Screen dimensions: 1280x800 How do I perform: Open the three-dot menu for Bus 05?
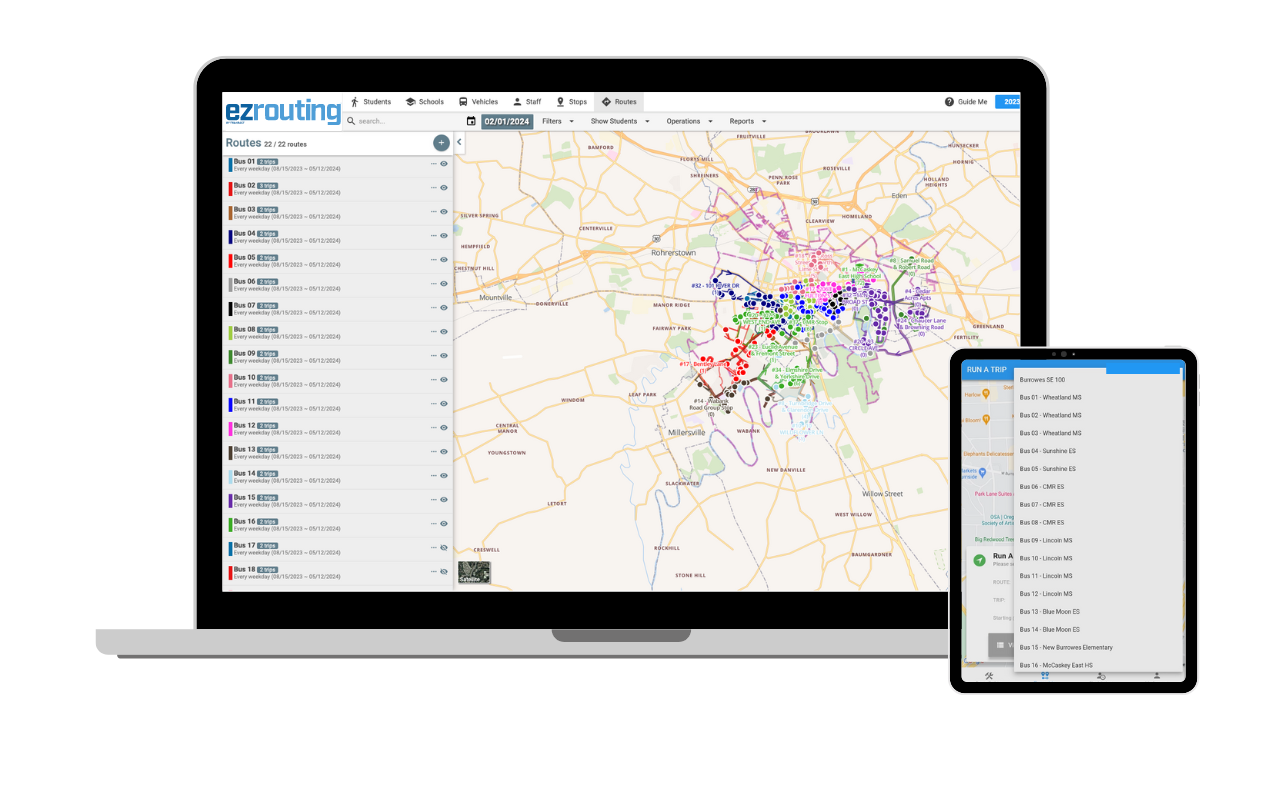[434, 260]
